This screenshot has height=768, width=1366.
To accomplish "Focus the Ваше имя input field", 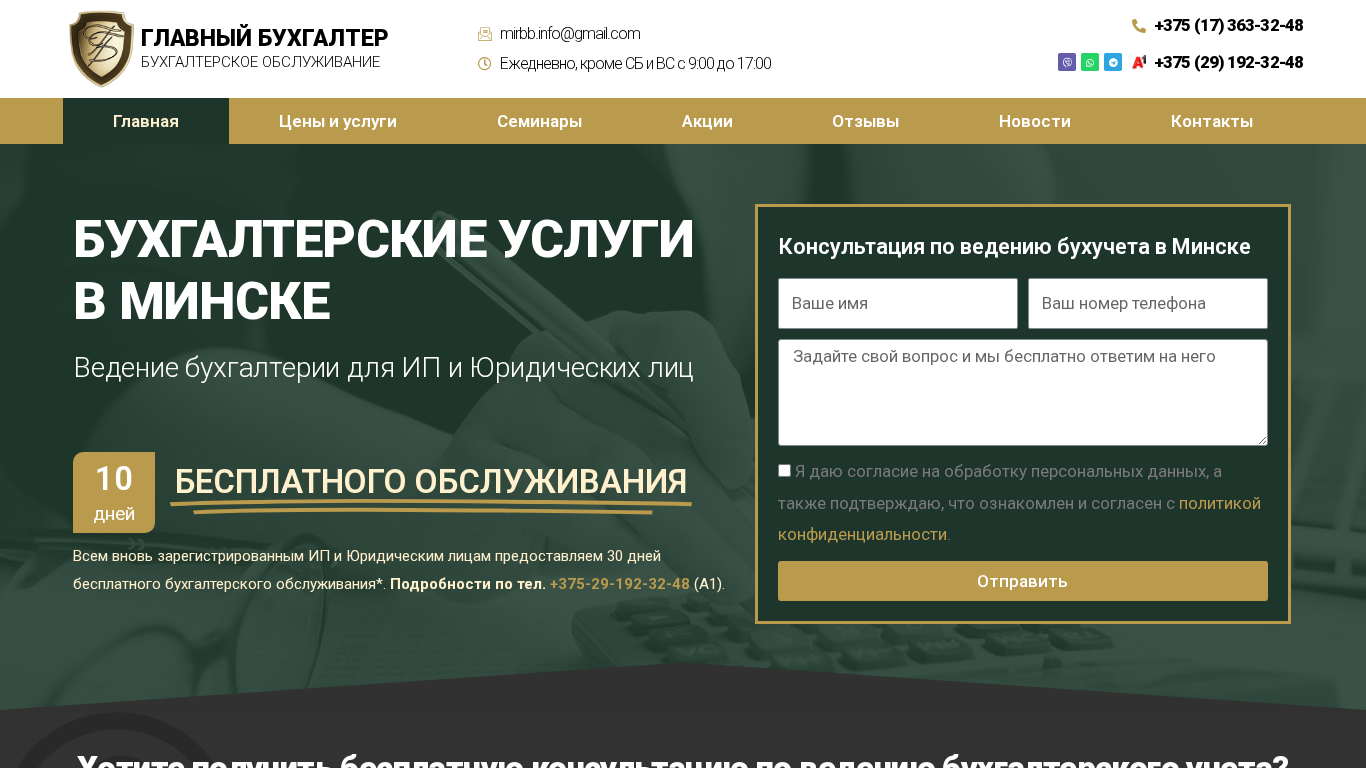I will click(898, 303).
